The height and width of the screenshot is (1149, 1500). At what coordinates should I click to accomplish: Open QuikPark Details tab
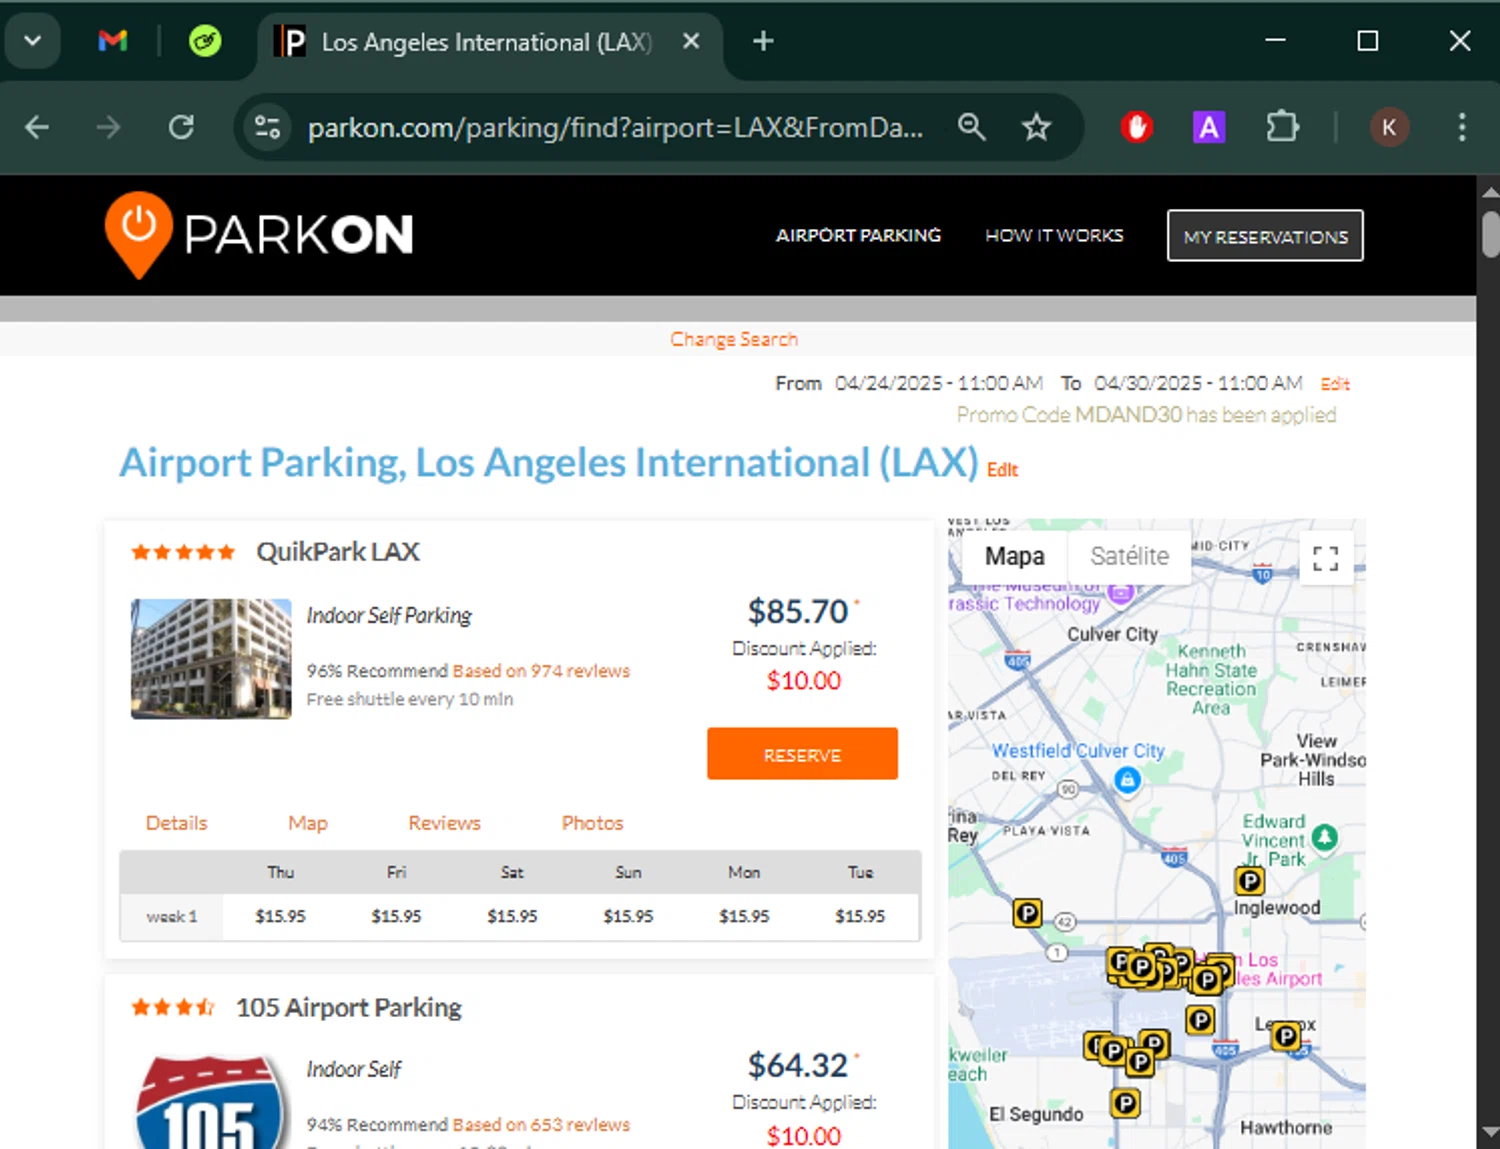(x=177, y=823)
